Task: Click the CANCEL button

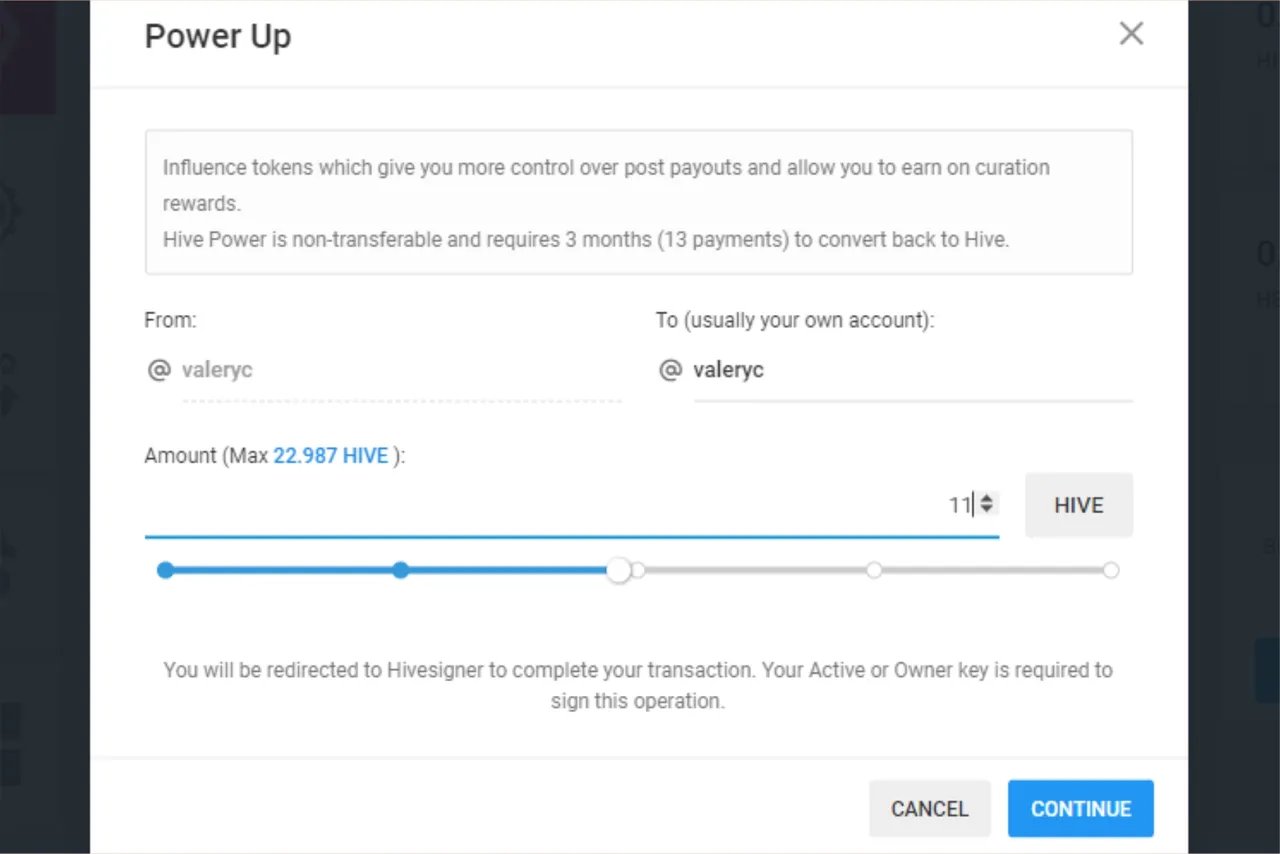Action: point(930,808)
